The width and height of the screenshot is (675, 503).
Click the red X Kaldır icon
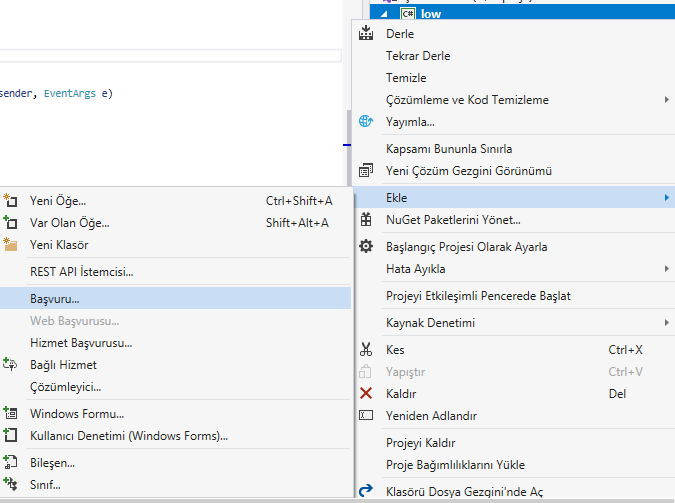pos(366,393)
